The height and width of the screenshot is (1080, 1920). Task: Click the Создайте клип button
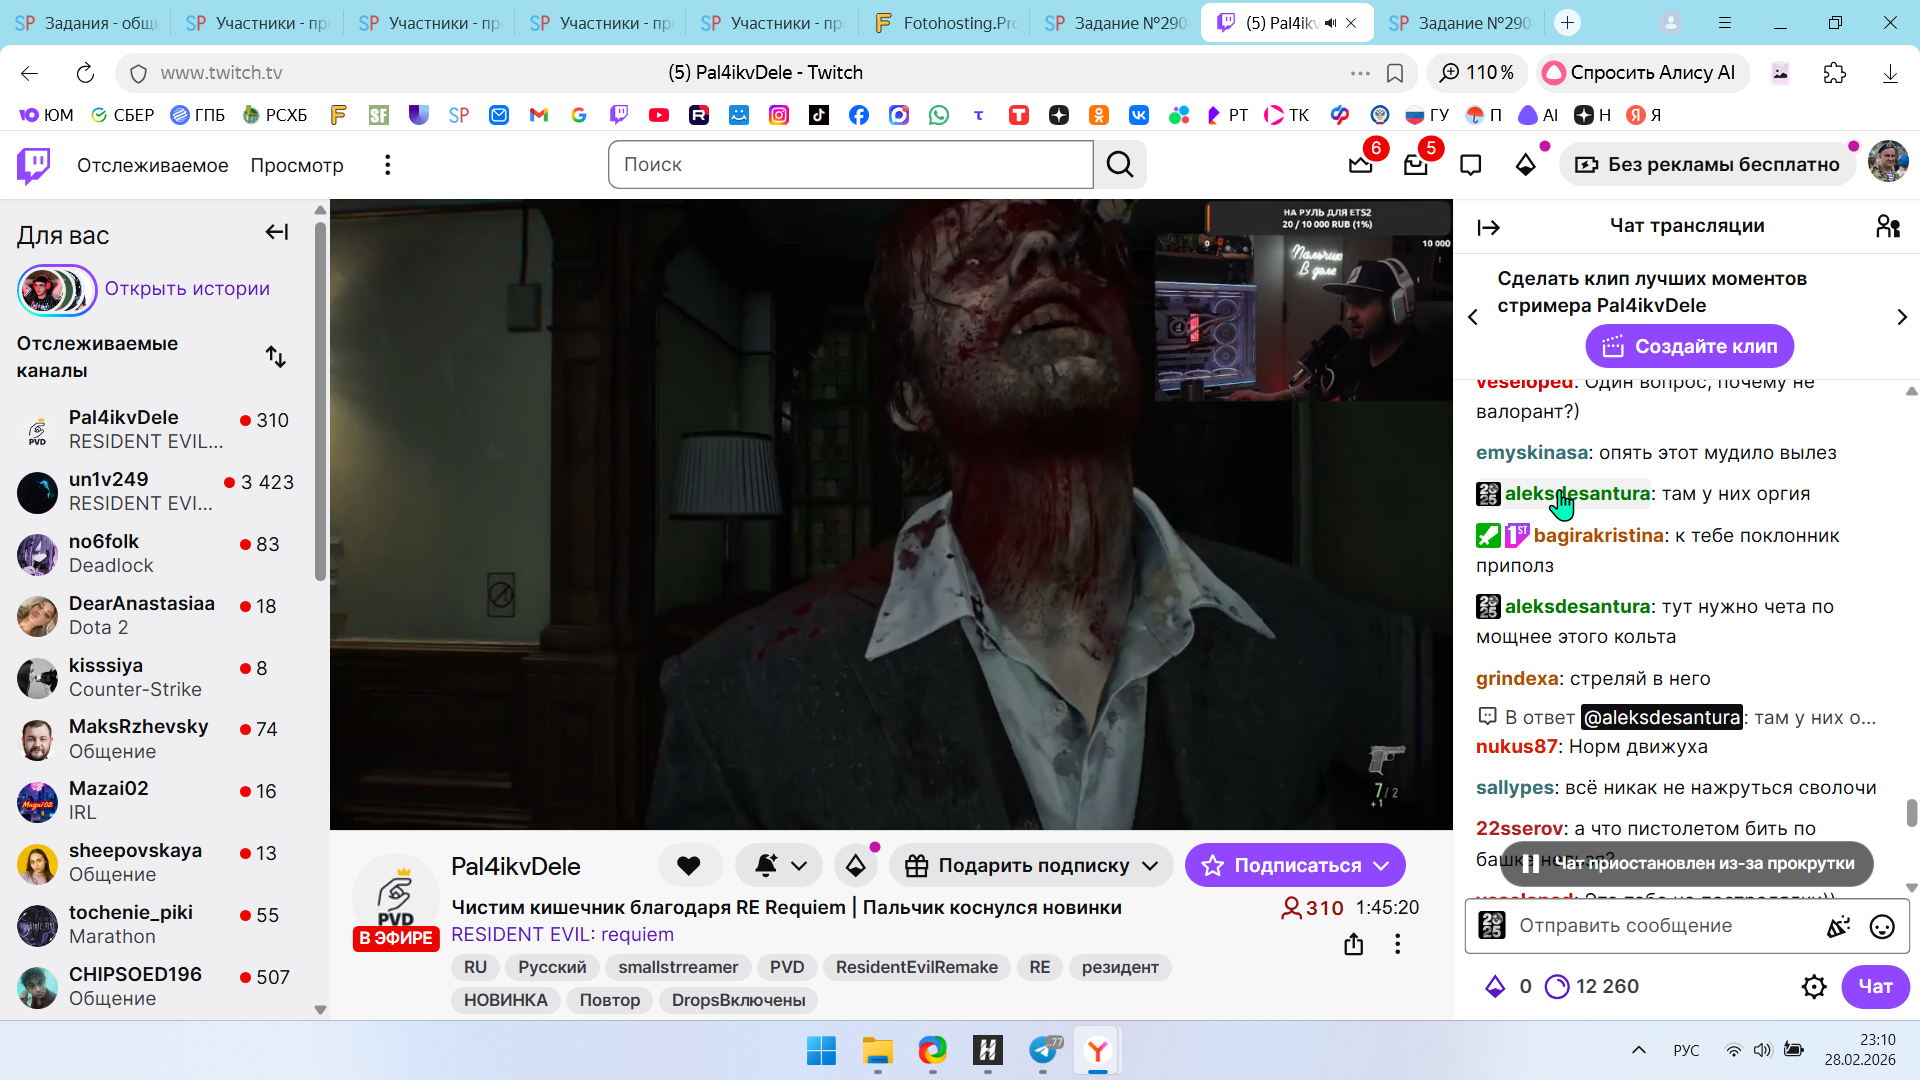tap(1689, 347)
